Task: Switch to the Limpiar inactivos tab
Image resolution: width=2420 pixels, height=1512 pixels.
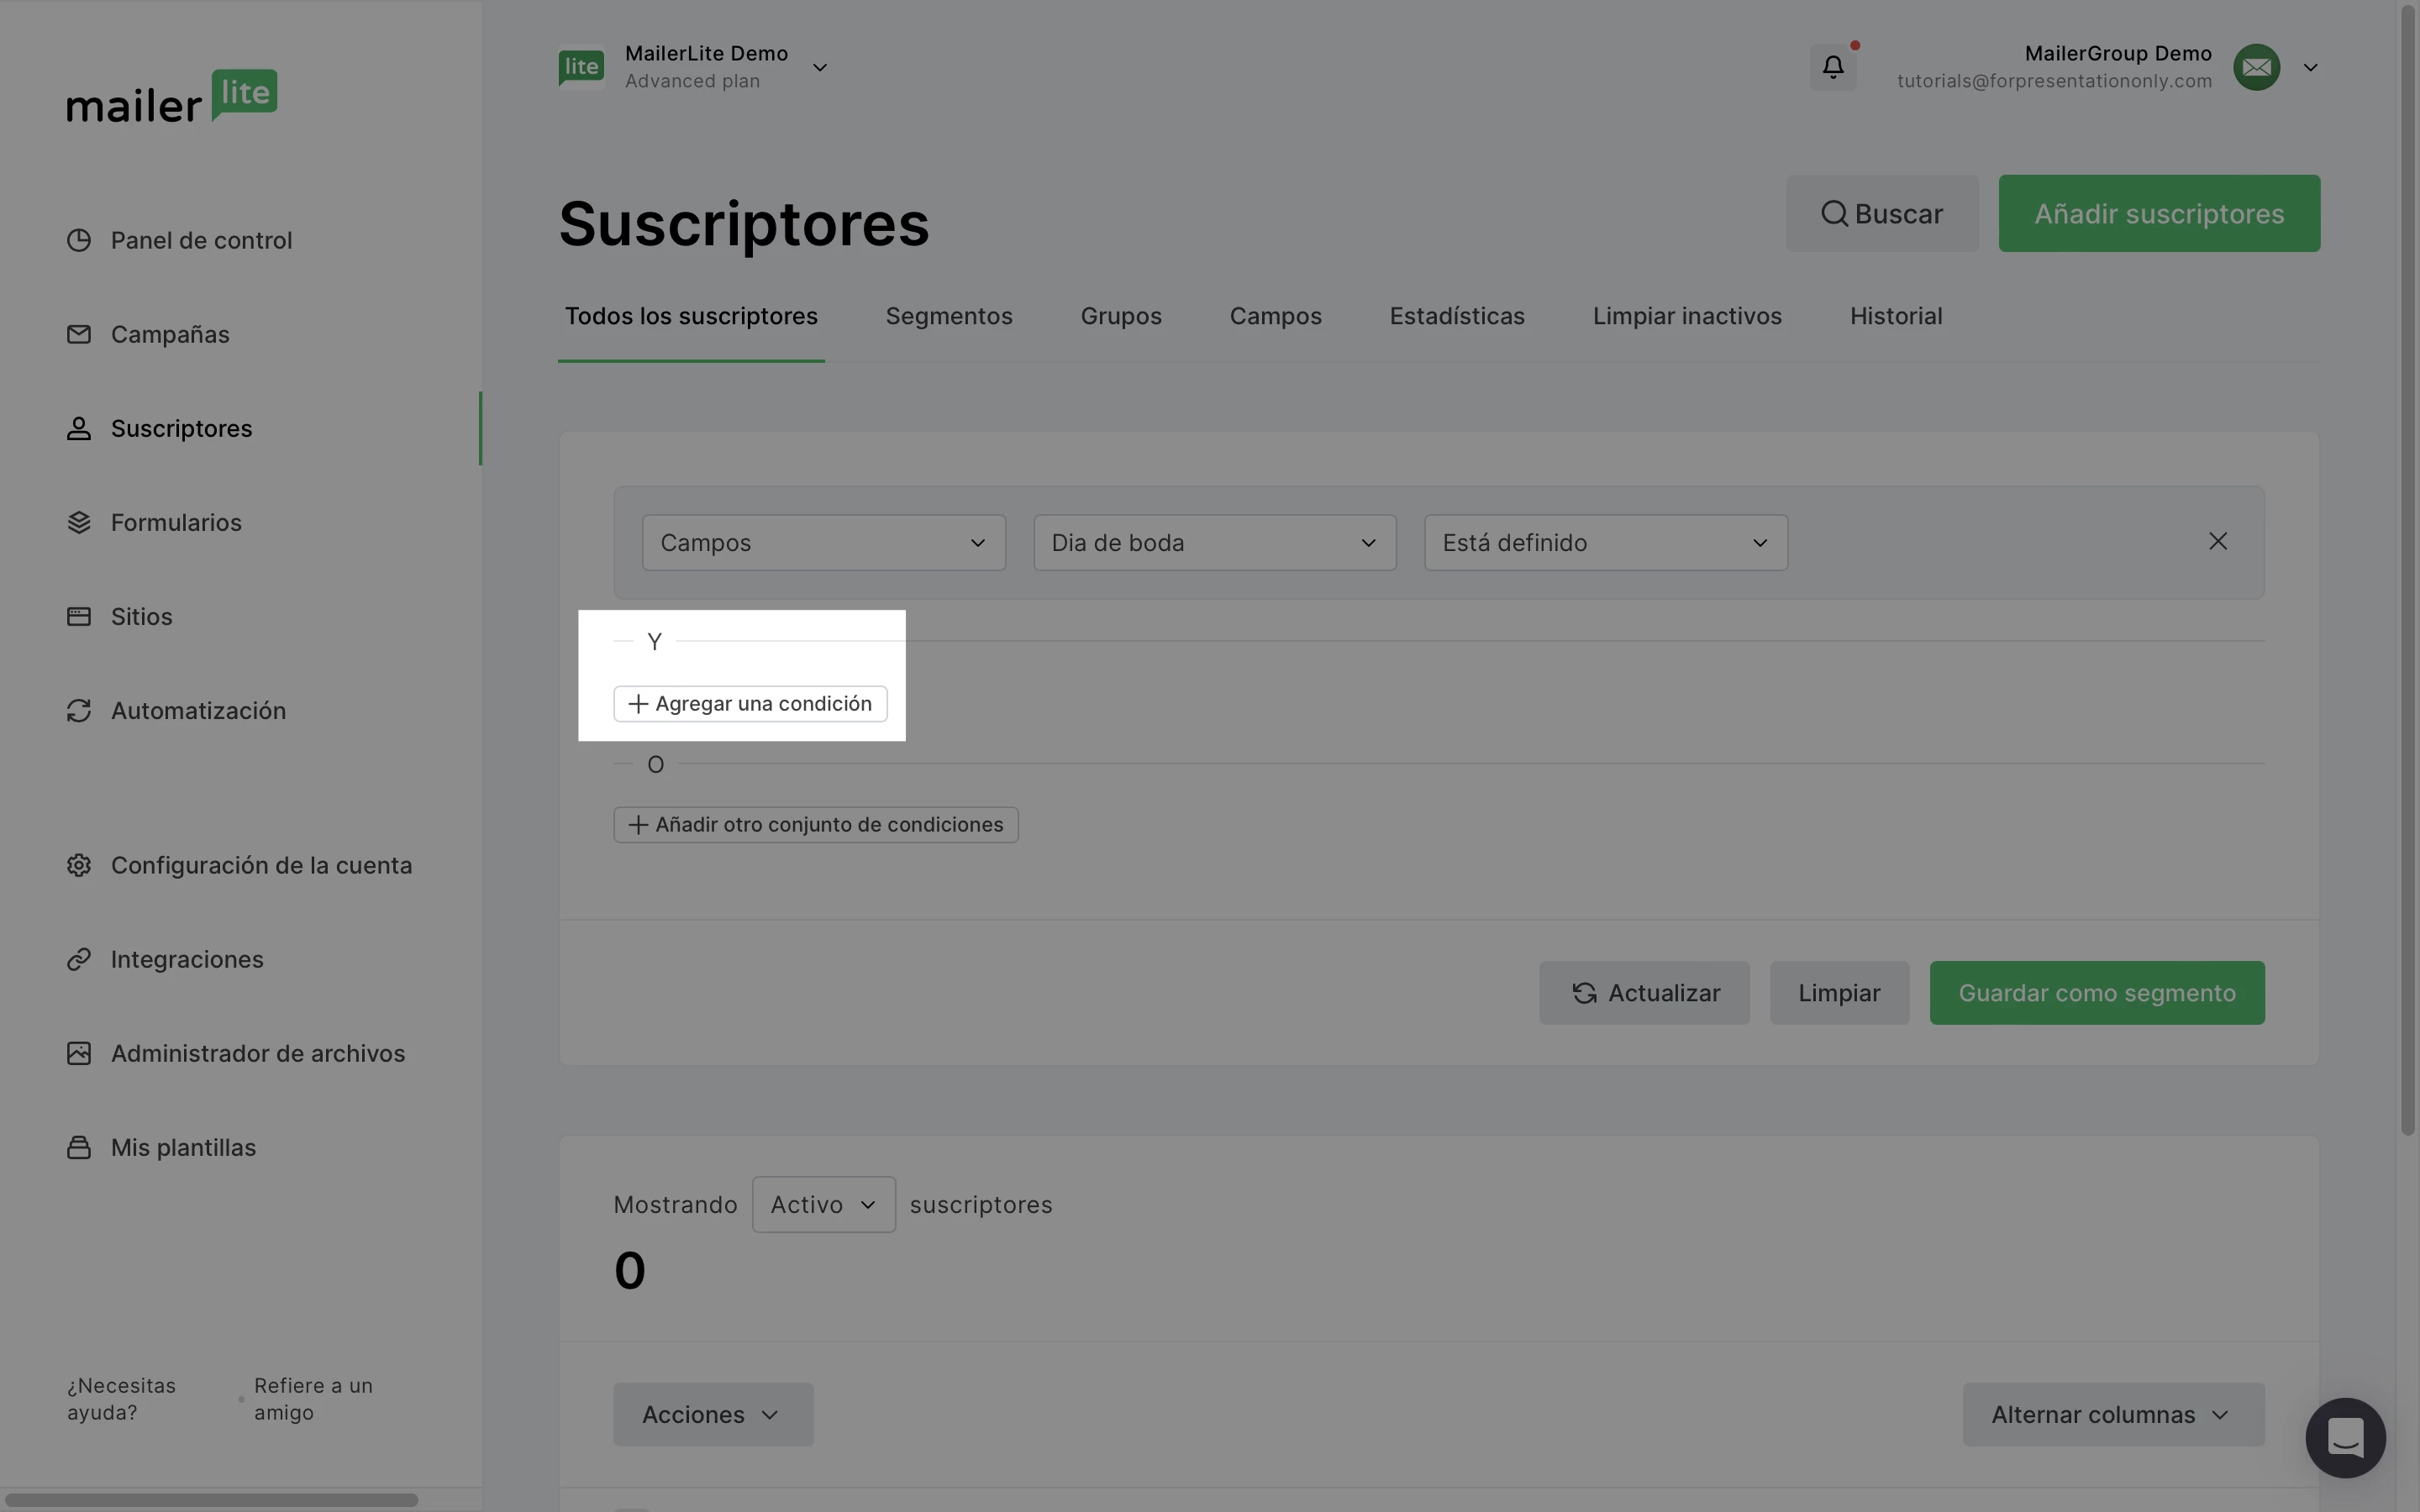Action: coord(1686,316)
